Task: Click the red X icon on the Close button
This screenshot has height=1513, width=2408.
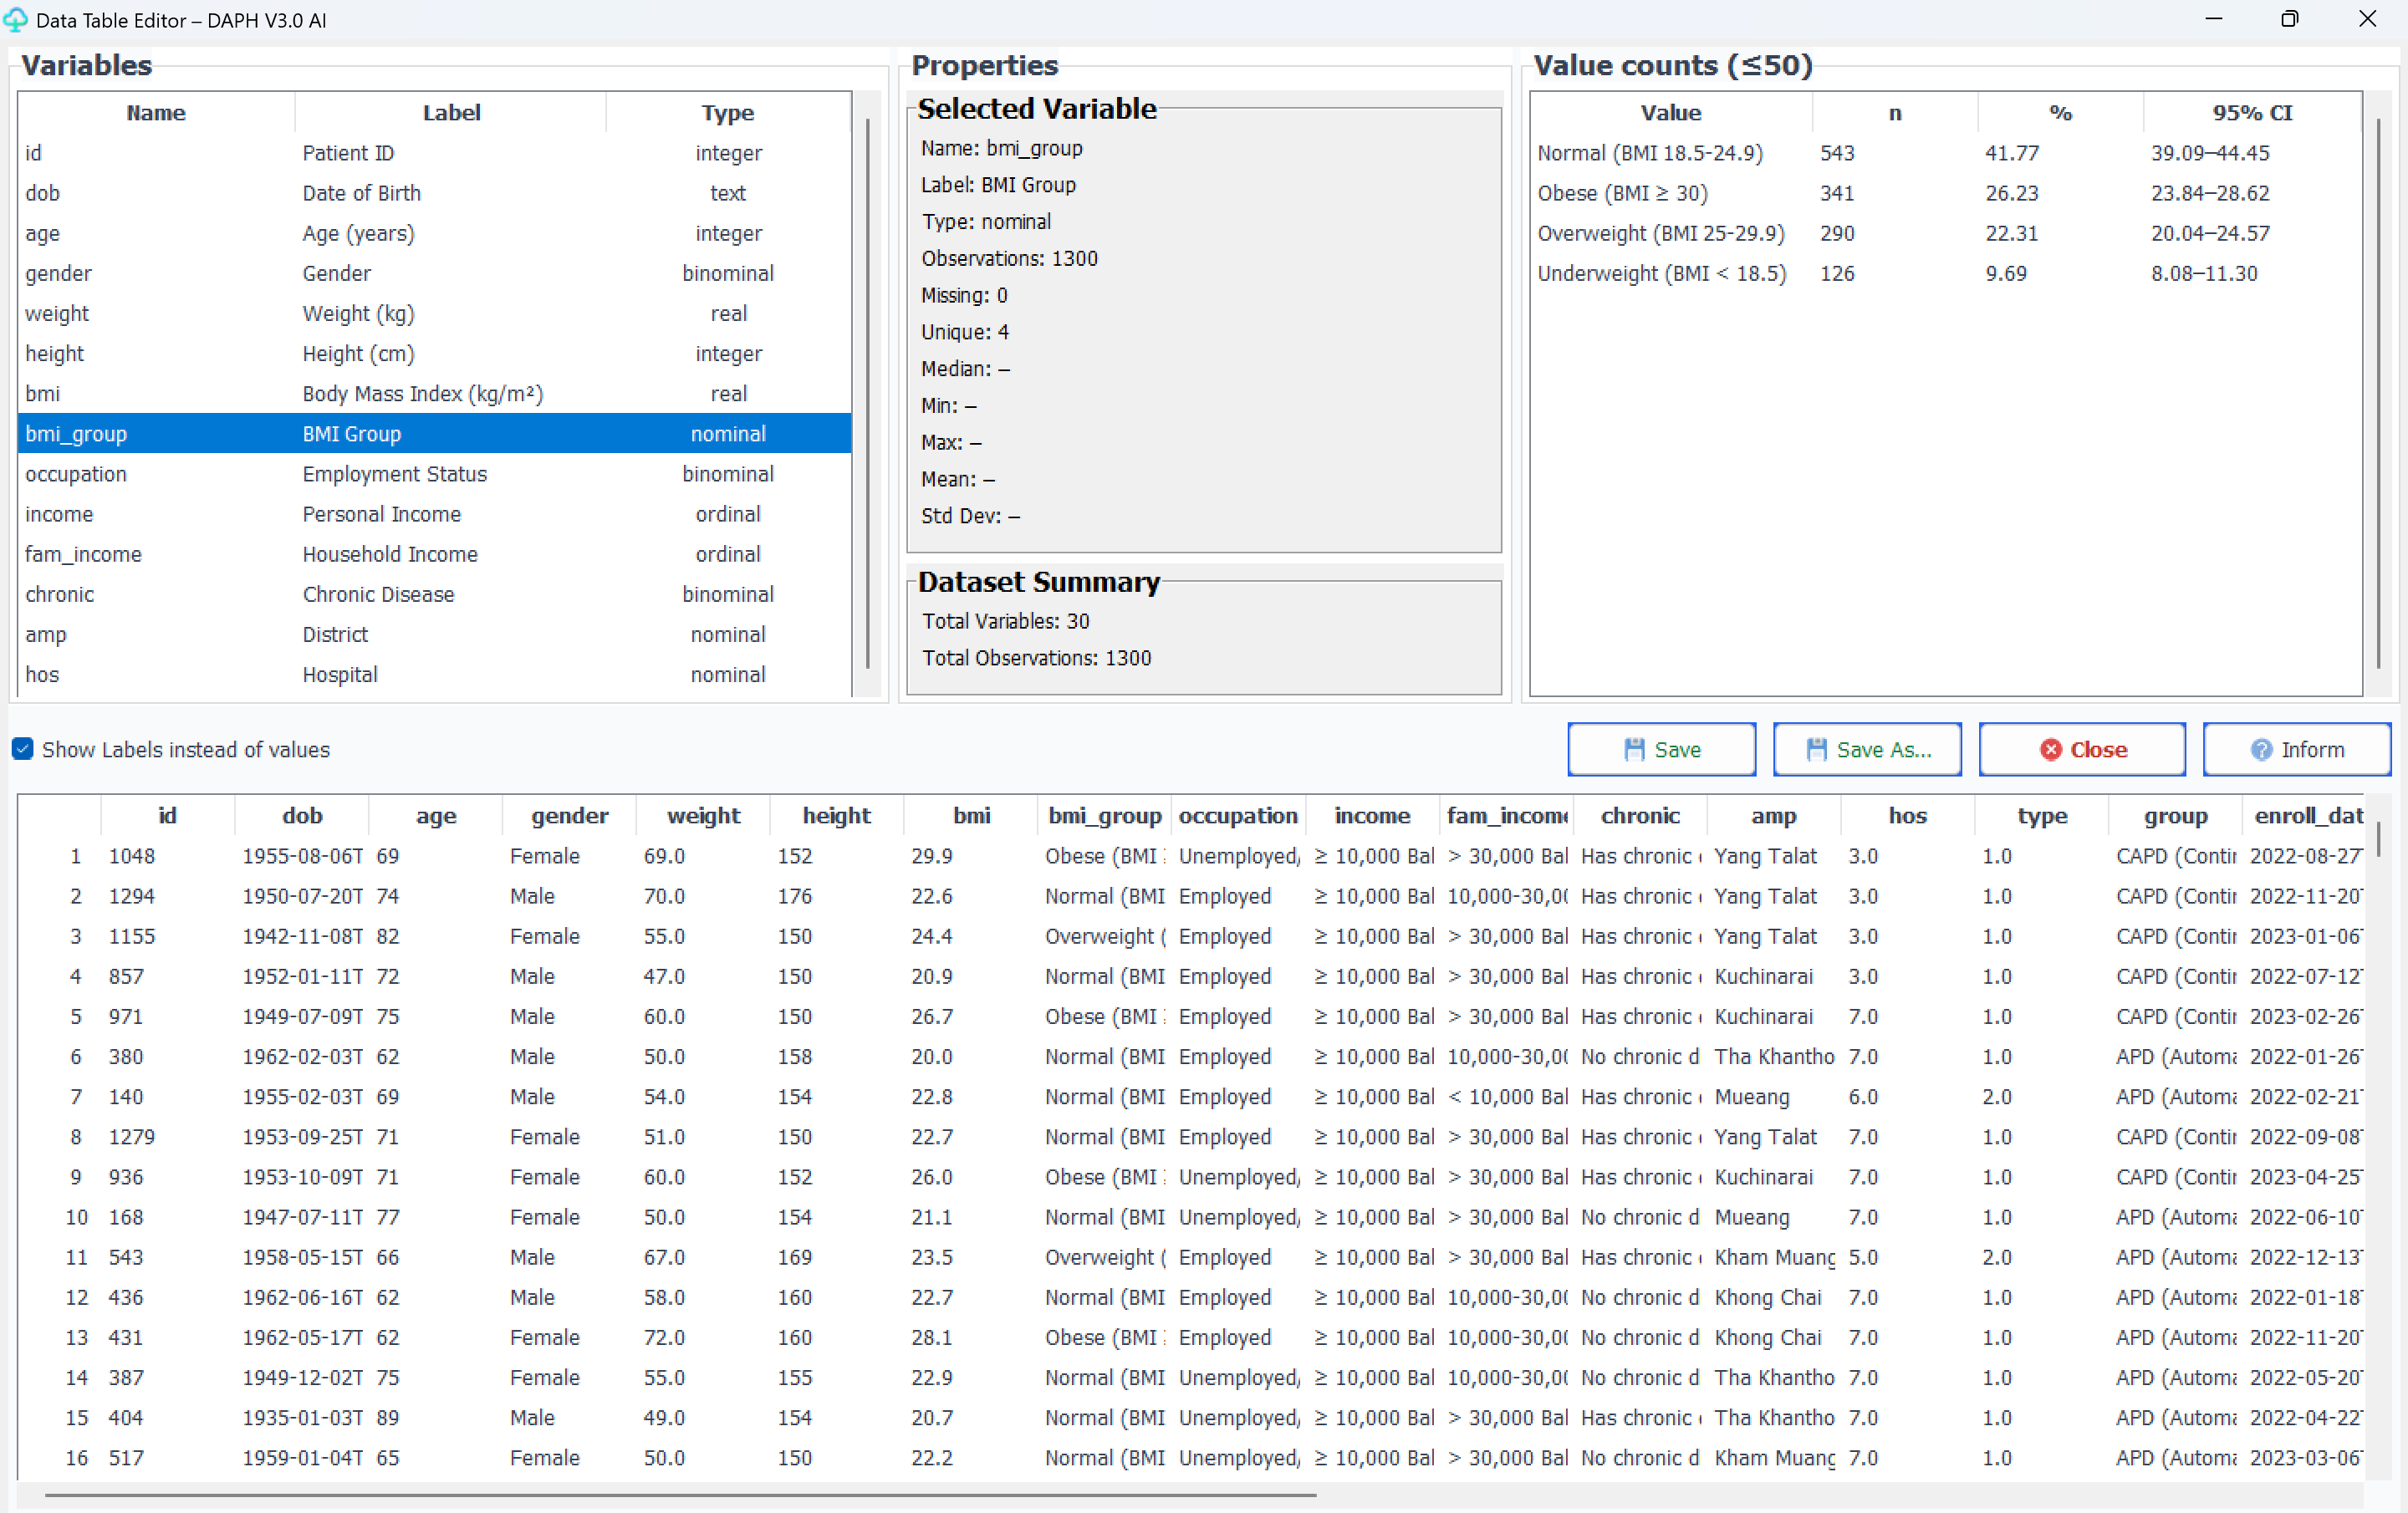Action: [x=2051, y=749]
